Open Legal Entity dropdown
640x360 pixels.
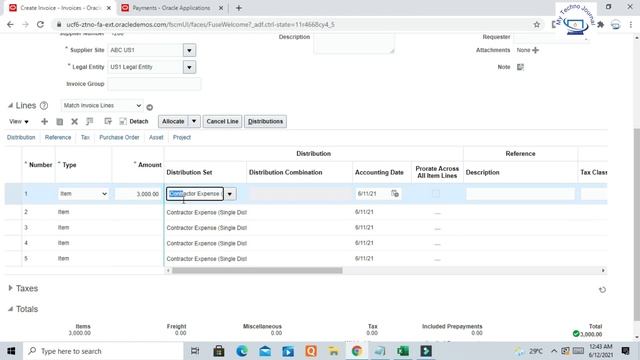point(189,67)
